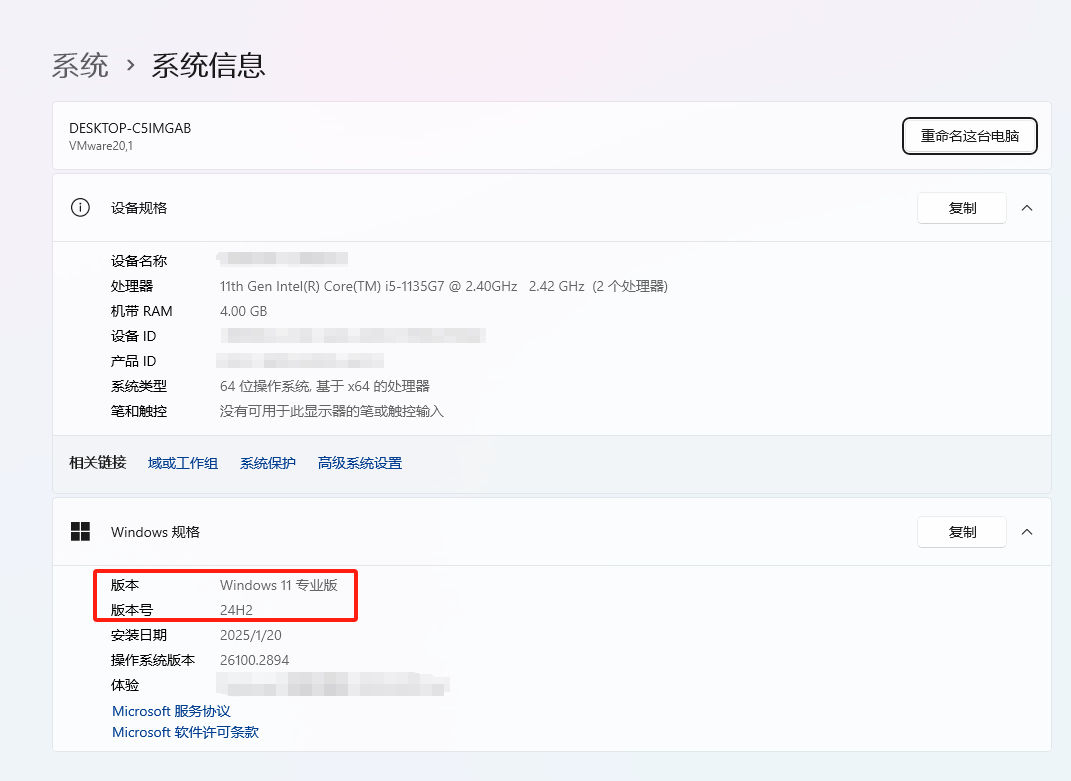Click the 机带 RAM label
The height and width of the screenshot is (781, 1071).
point(141,312)
